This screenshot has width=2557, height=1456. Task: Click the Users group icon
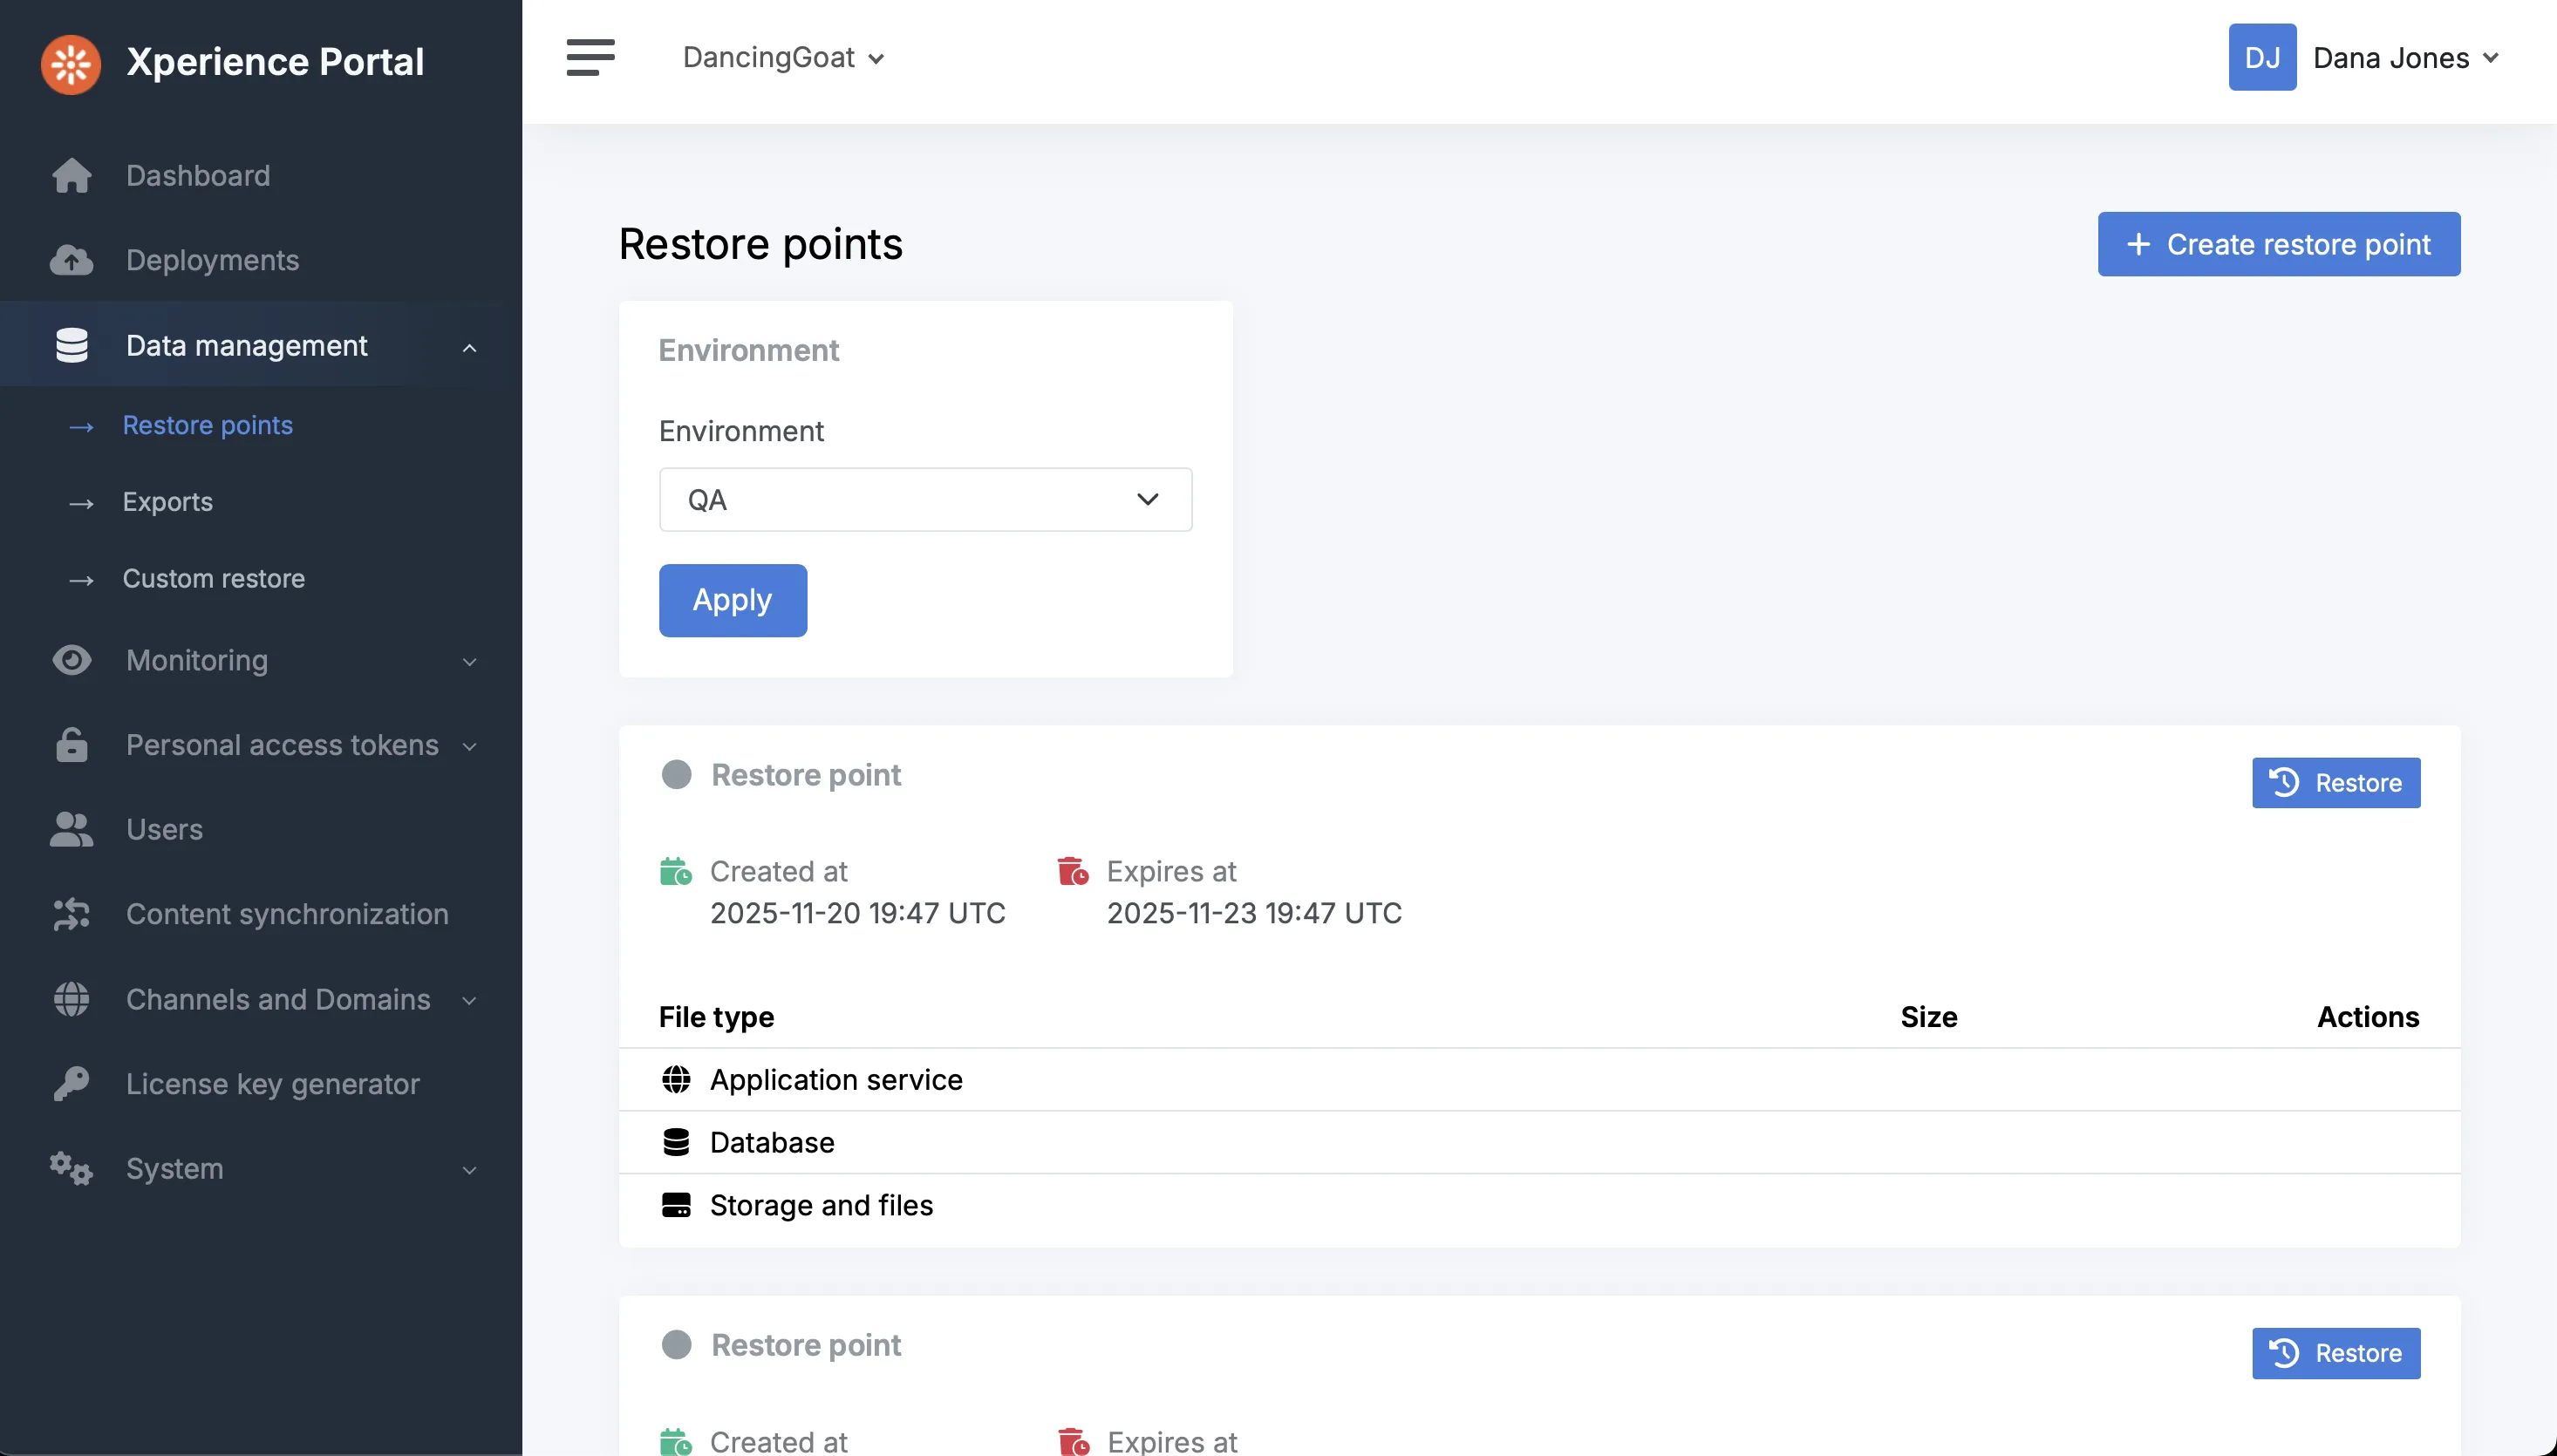[x=71, y=829]
